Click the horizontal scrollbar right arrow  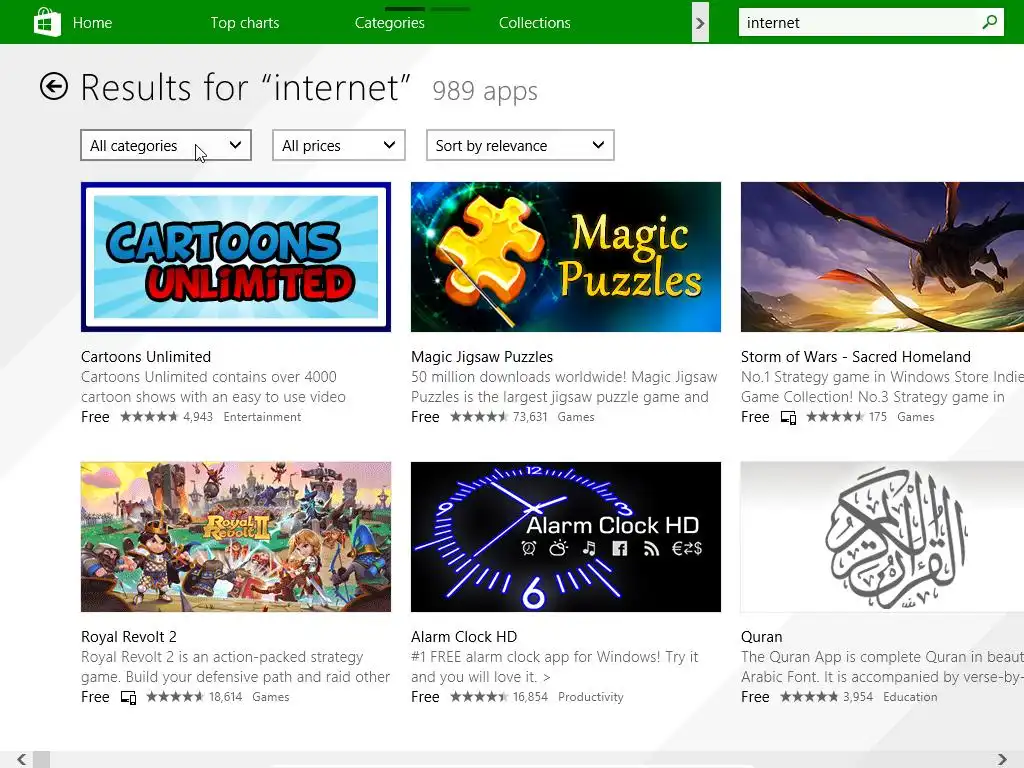point(1002,759)
